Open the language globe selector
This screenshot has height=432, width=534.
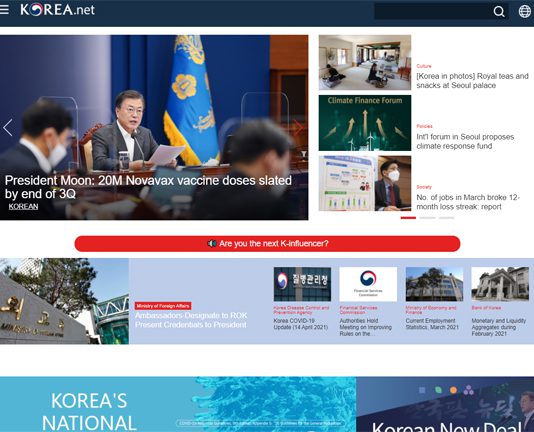click(x=524, y=11)
